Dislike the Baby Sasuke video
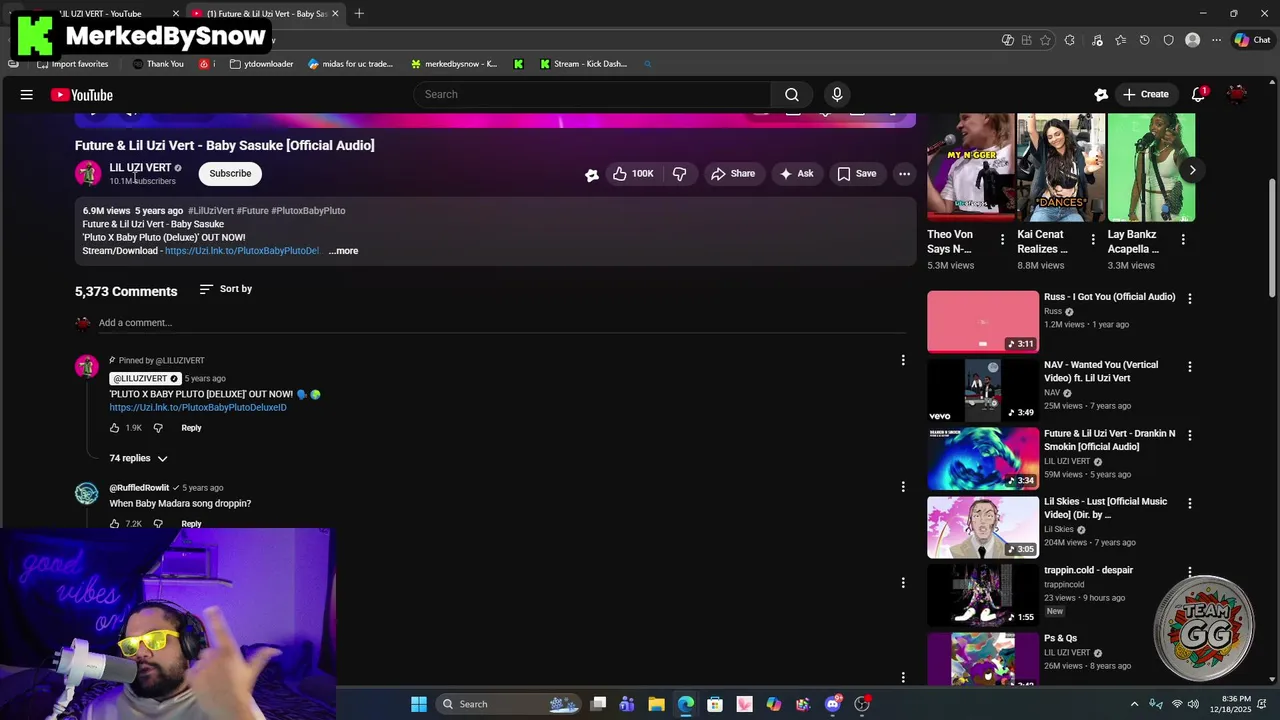The image size is (1280, 720). (x=680, y=173)
